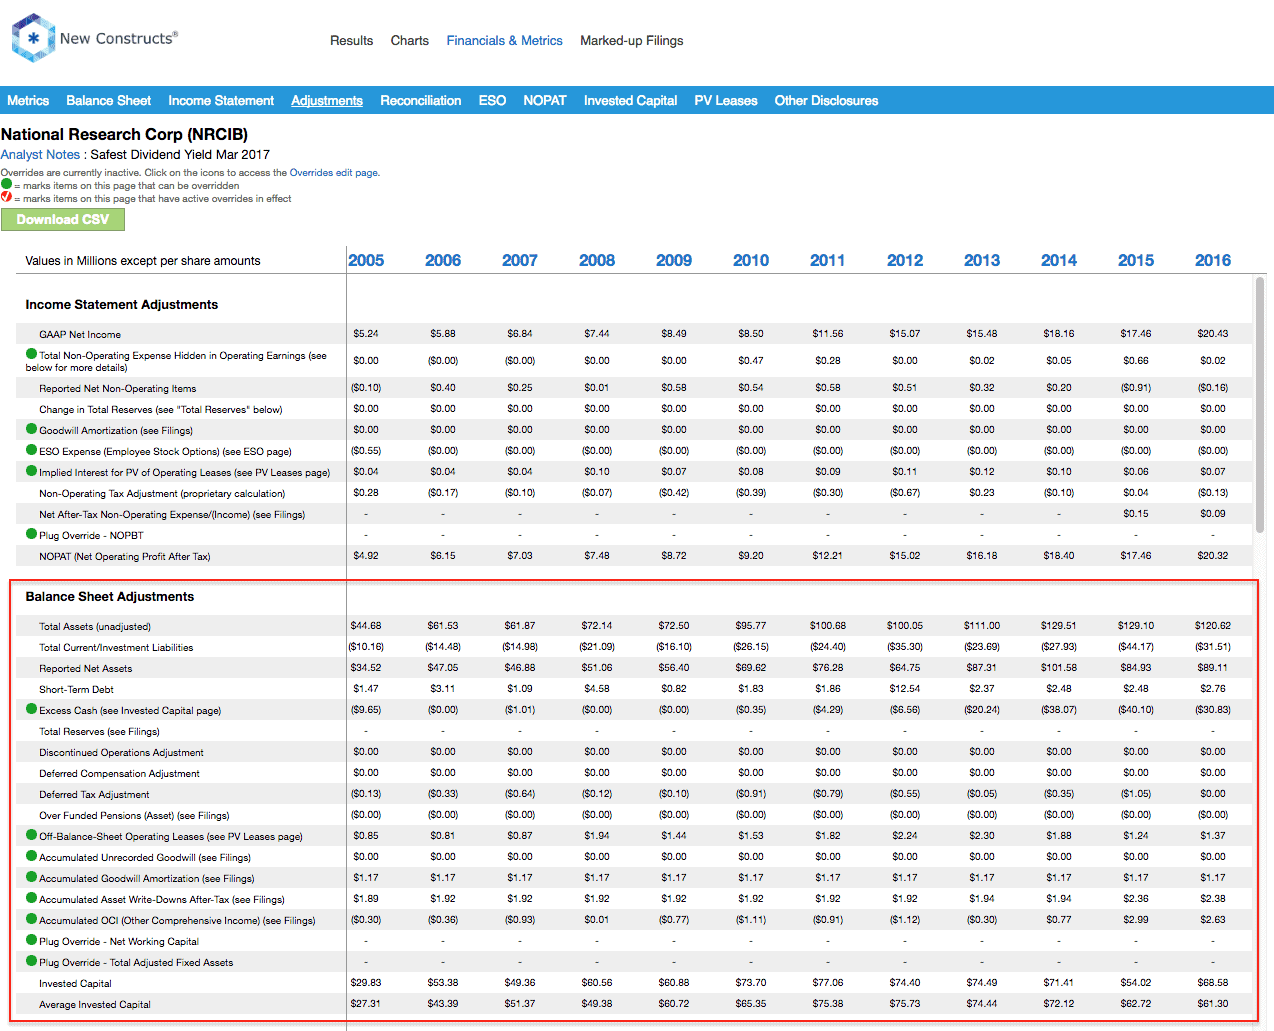Screen dimensions: 1274x1031
Task: Open the Reconciliation tab
Action: (421, 101)
